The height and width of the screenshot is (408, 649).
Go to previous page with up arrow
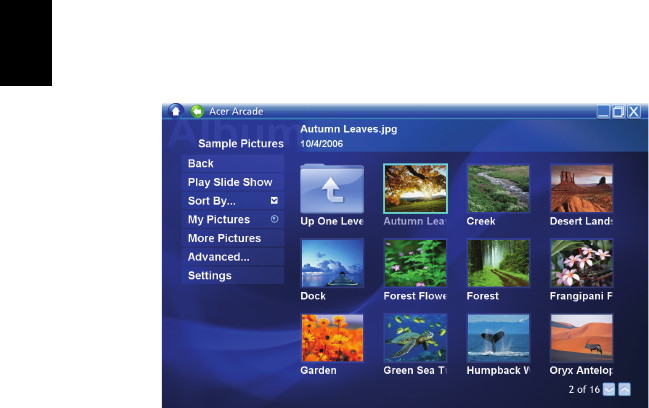pyautogui.click(x=624, y=389)
